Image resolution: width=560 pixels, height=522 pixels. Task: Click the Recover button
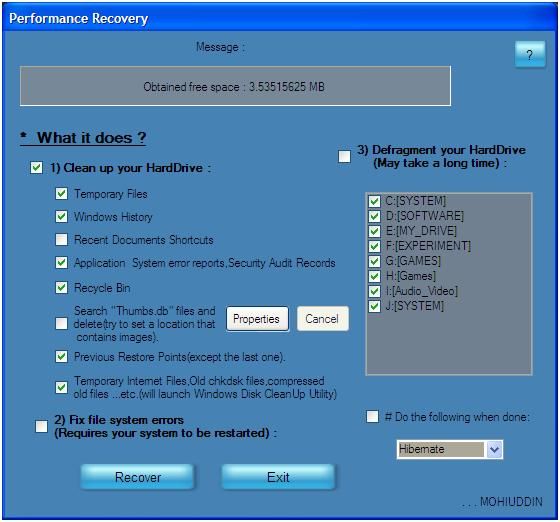click(x=138, y=477)
